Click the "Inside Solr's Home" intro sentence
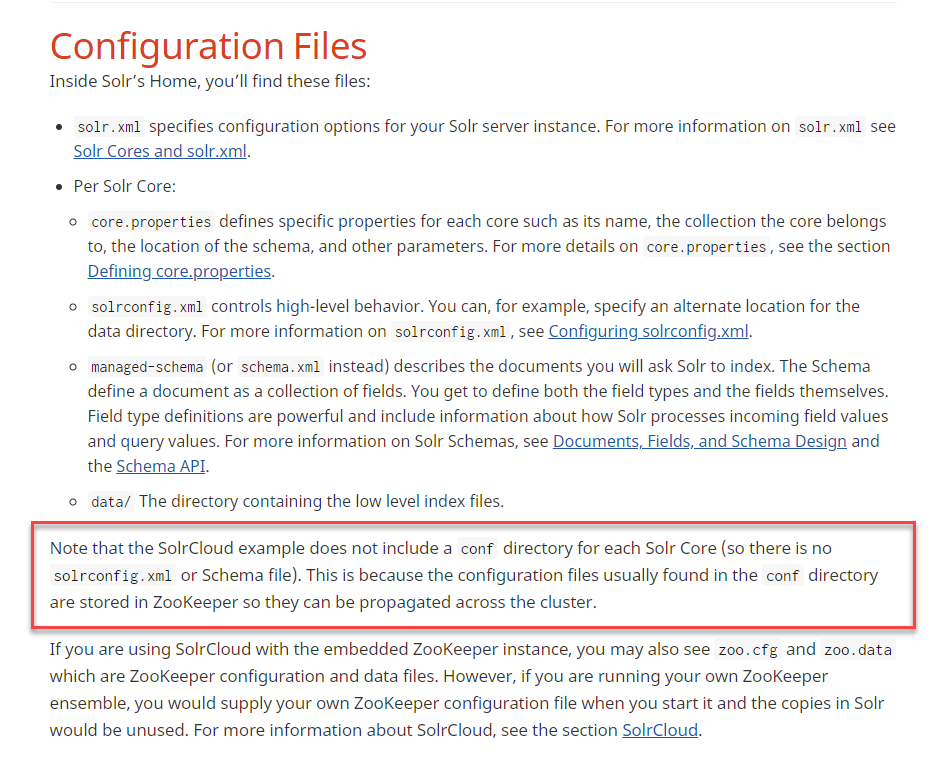 tap(210, 80)
